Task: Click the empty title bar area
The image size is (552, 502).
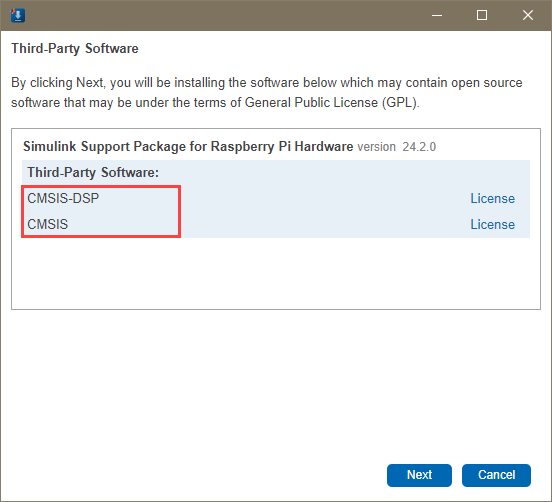Action: (225, 15)
